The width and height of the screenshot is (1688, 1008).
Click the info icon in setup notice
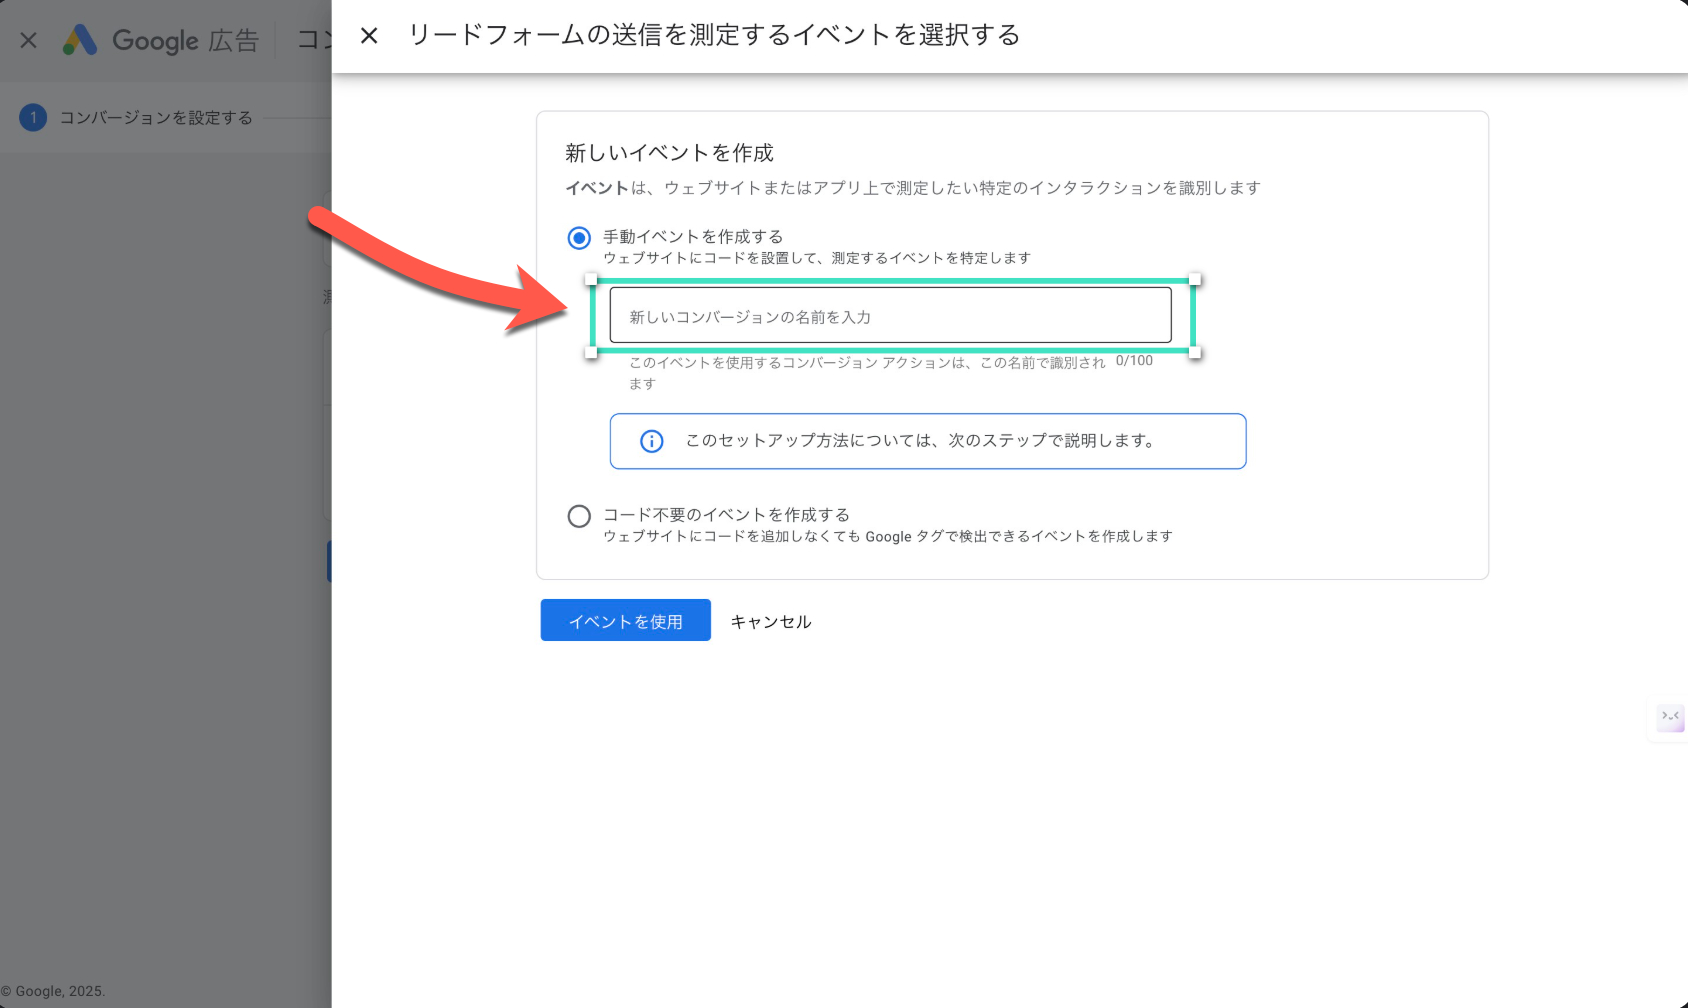click(x=652, y=441)
